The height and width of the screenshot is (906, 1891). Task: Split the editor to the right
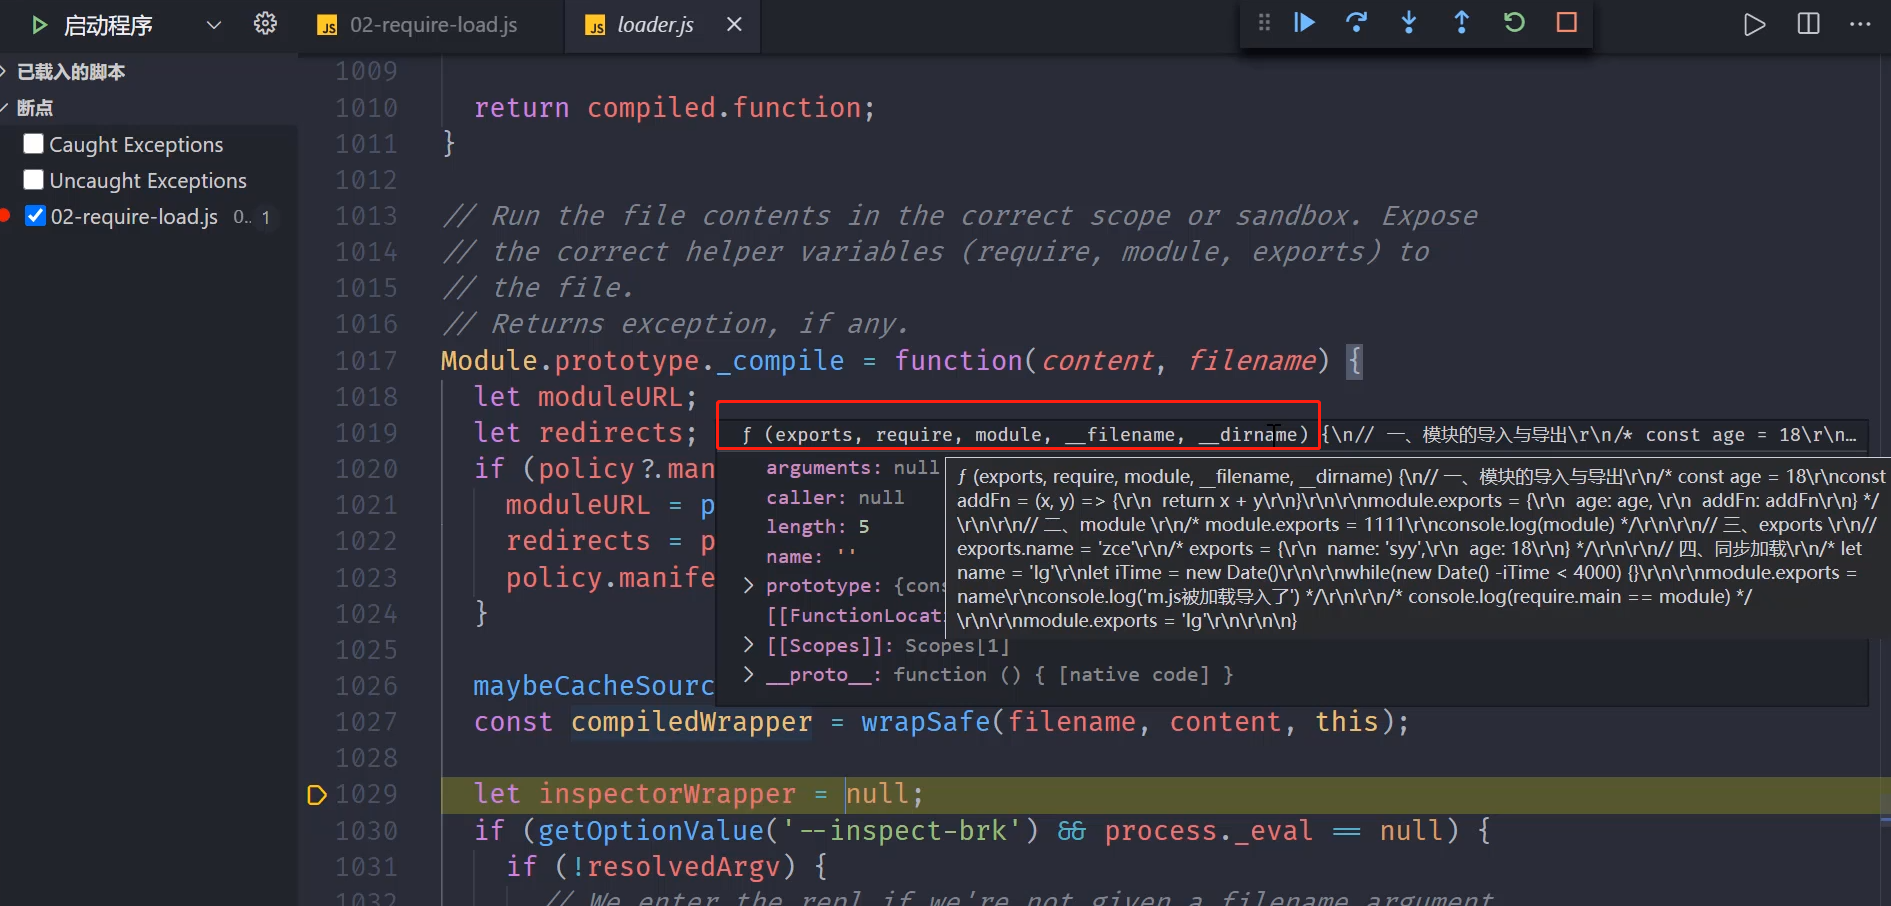click(1808, 25)
